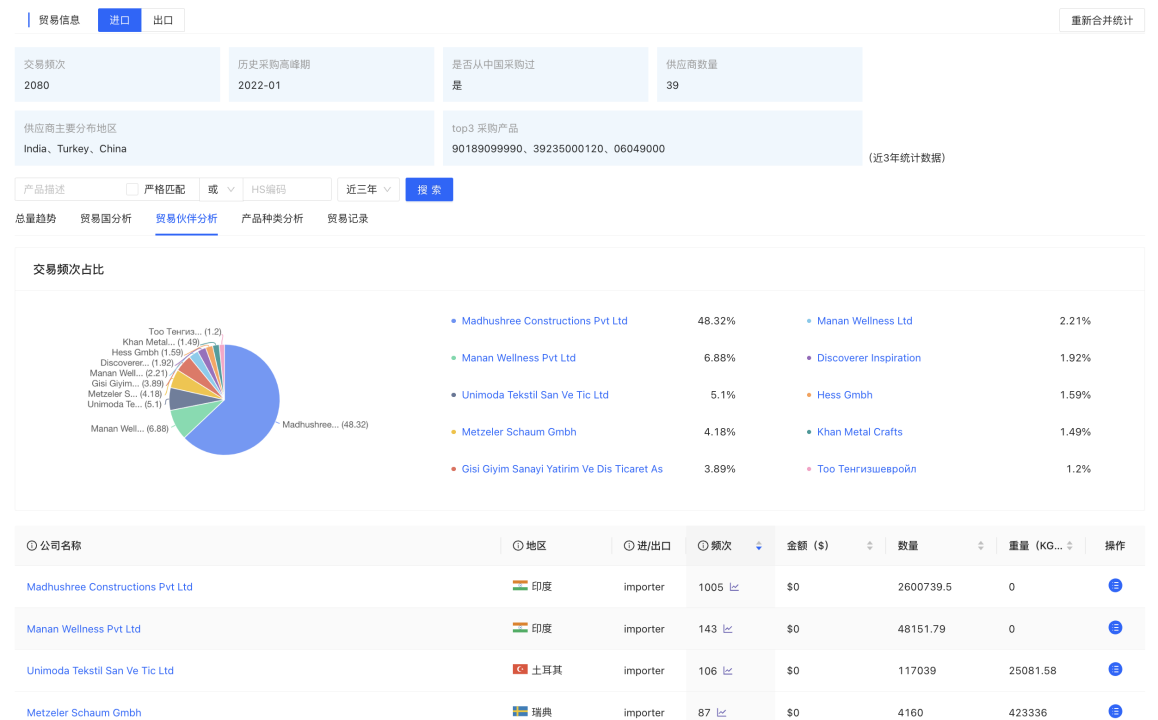Image resolution: width=1158 pixels, height=720 pixels.
Task: Open the action icon for Unimoda Tekstil row
Action: coord(1115,670)
